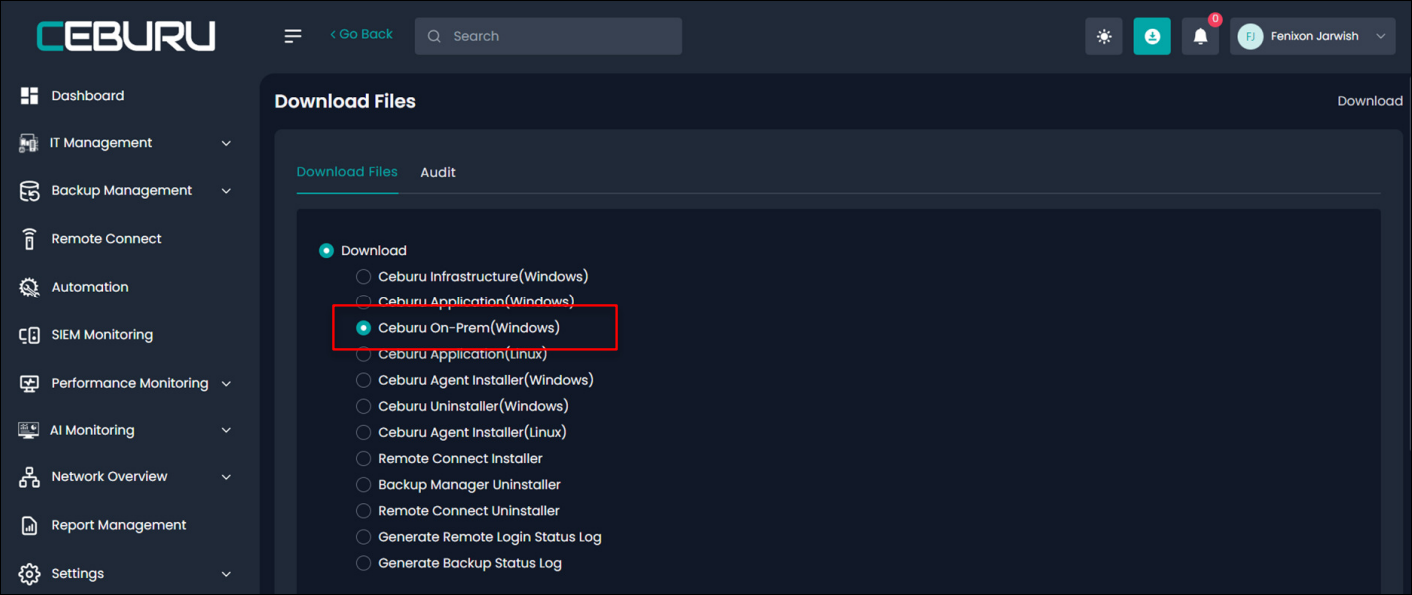Expand AI Monitoring chevron
1412x595 pixels.
coord(226,430)
